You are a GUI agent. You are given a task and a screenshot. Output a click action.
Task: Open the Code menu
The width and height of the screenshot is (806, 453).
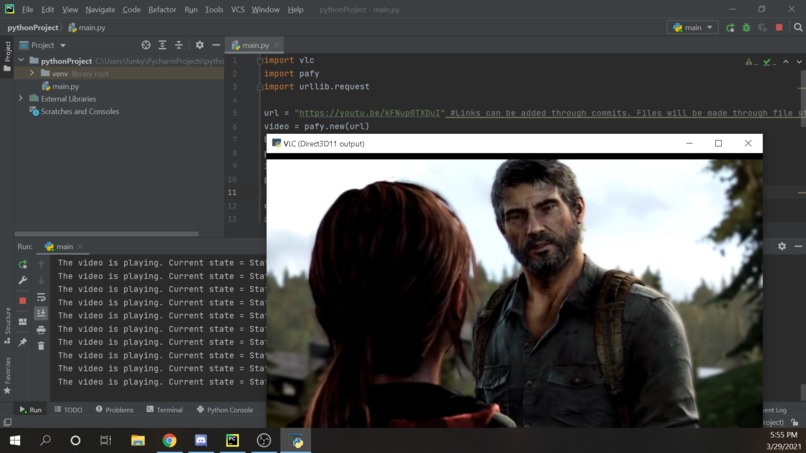tap(131, 10)
